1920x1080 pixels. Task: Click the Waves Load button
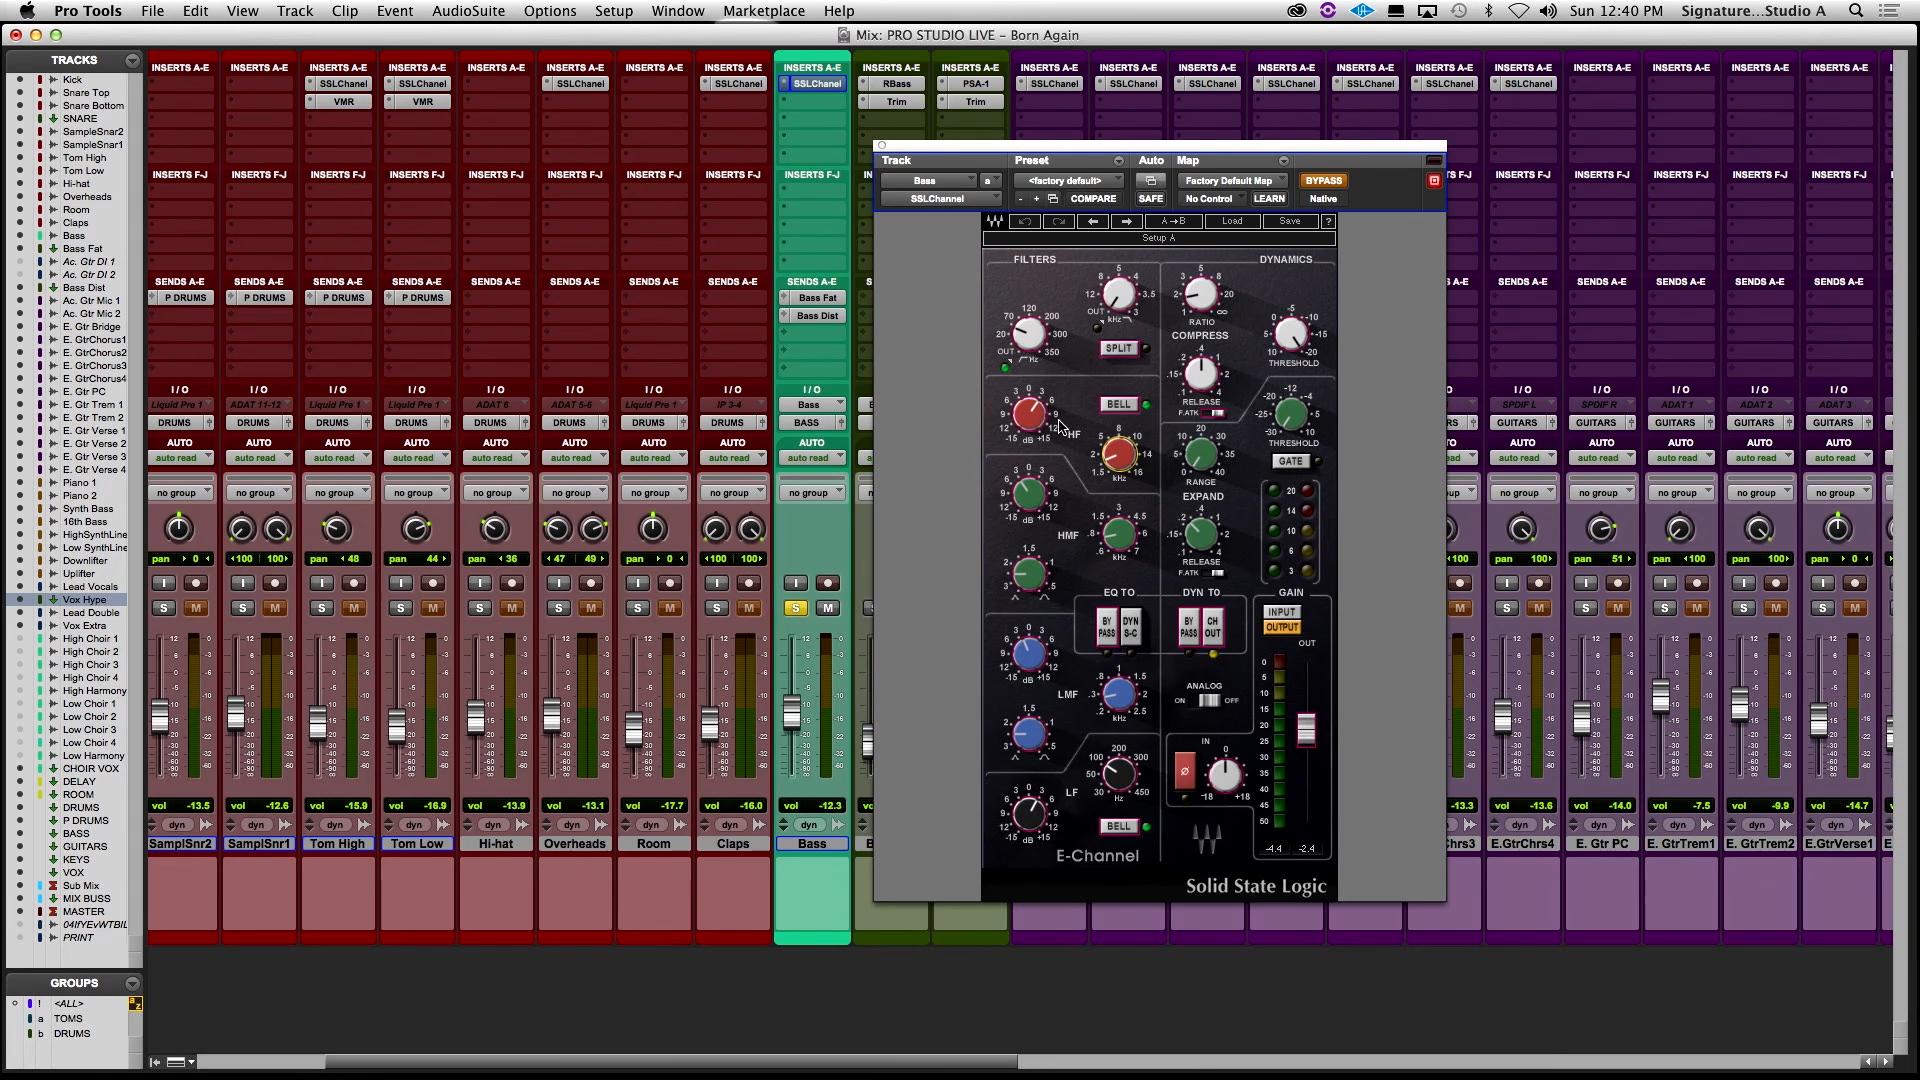click(1232, 221)
